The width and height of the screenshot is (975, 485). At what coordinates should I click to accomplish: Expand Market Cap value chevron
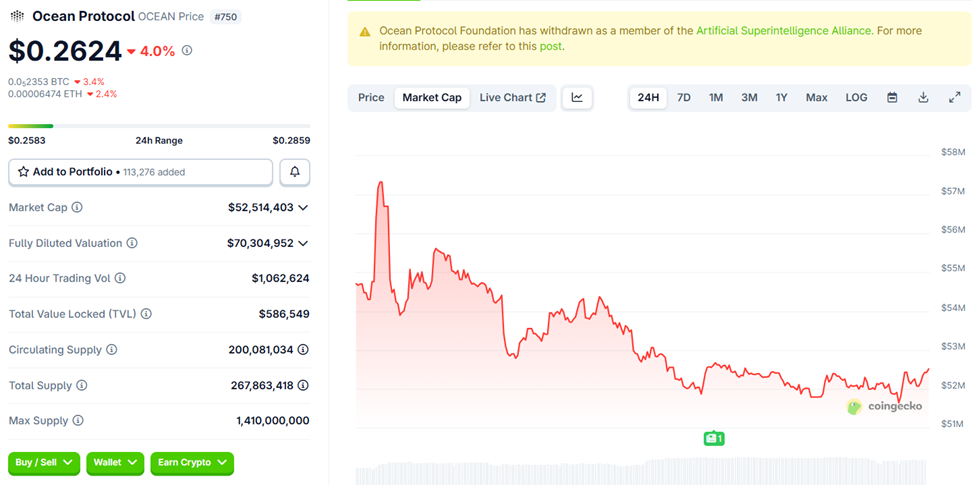[x=303, y=207]
